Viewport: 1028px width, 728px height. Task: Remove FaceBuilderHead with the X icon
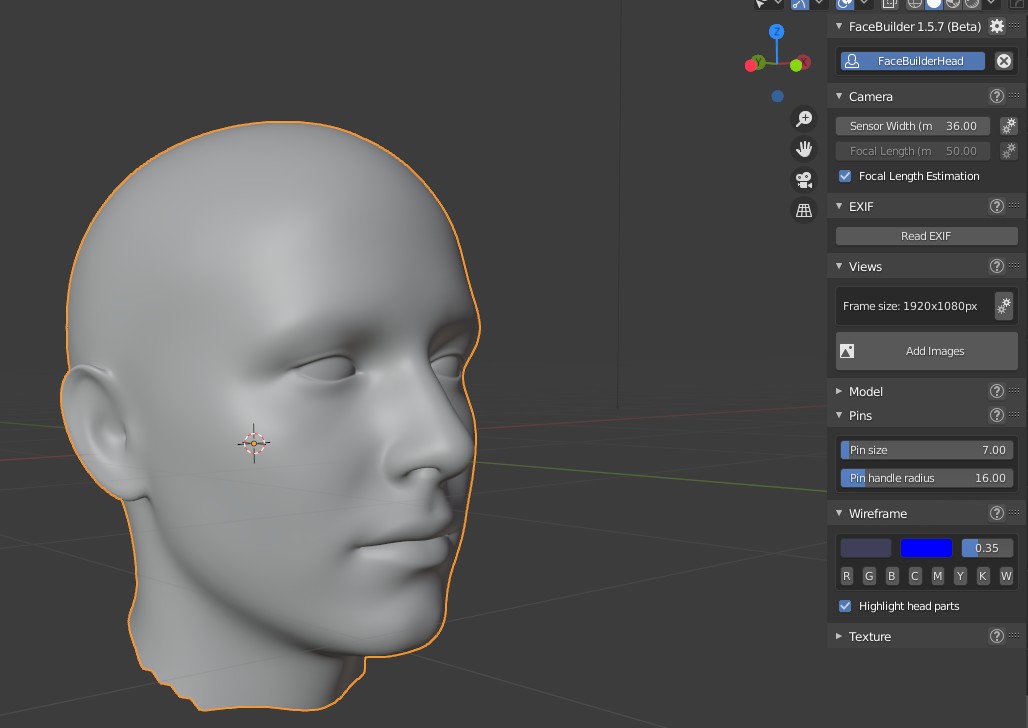tap(1004, 61)
